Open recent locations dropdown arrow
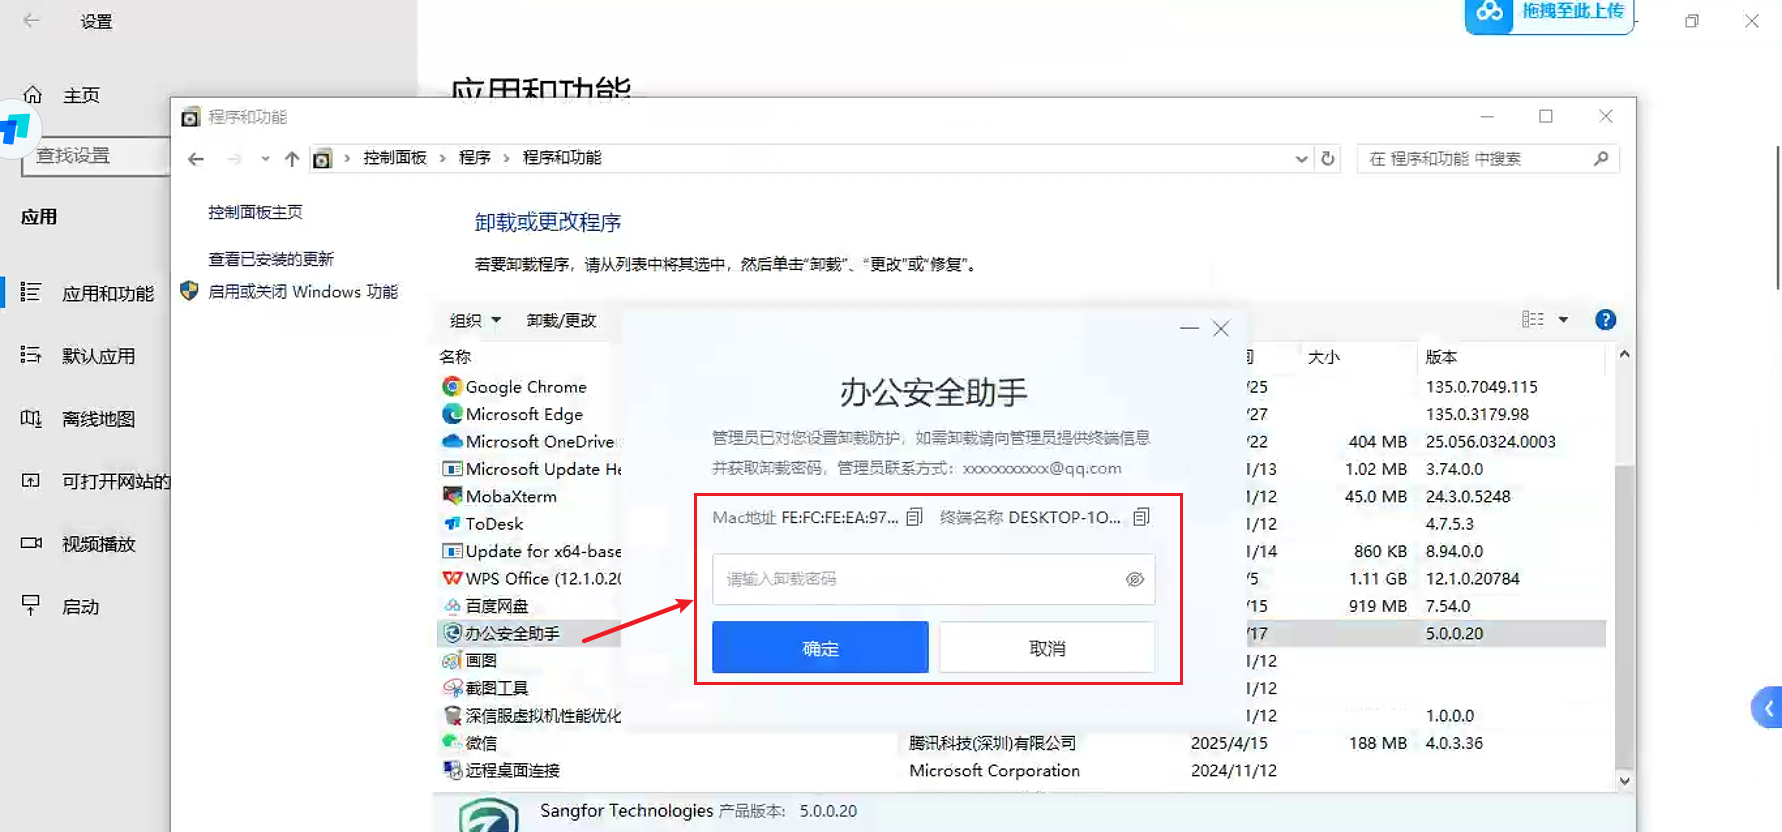Screen dimensions: 1782x832 click(x=265, y=158)
